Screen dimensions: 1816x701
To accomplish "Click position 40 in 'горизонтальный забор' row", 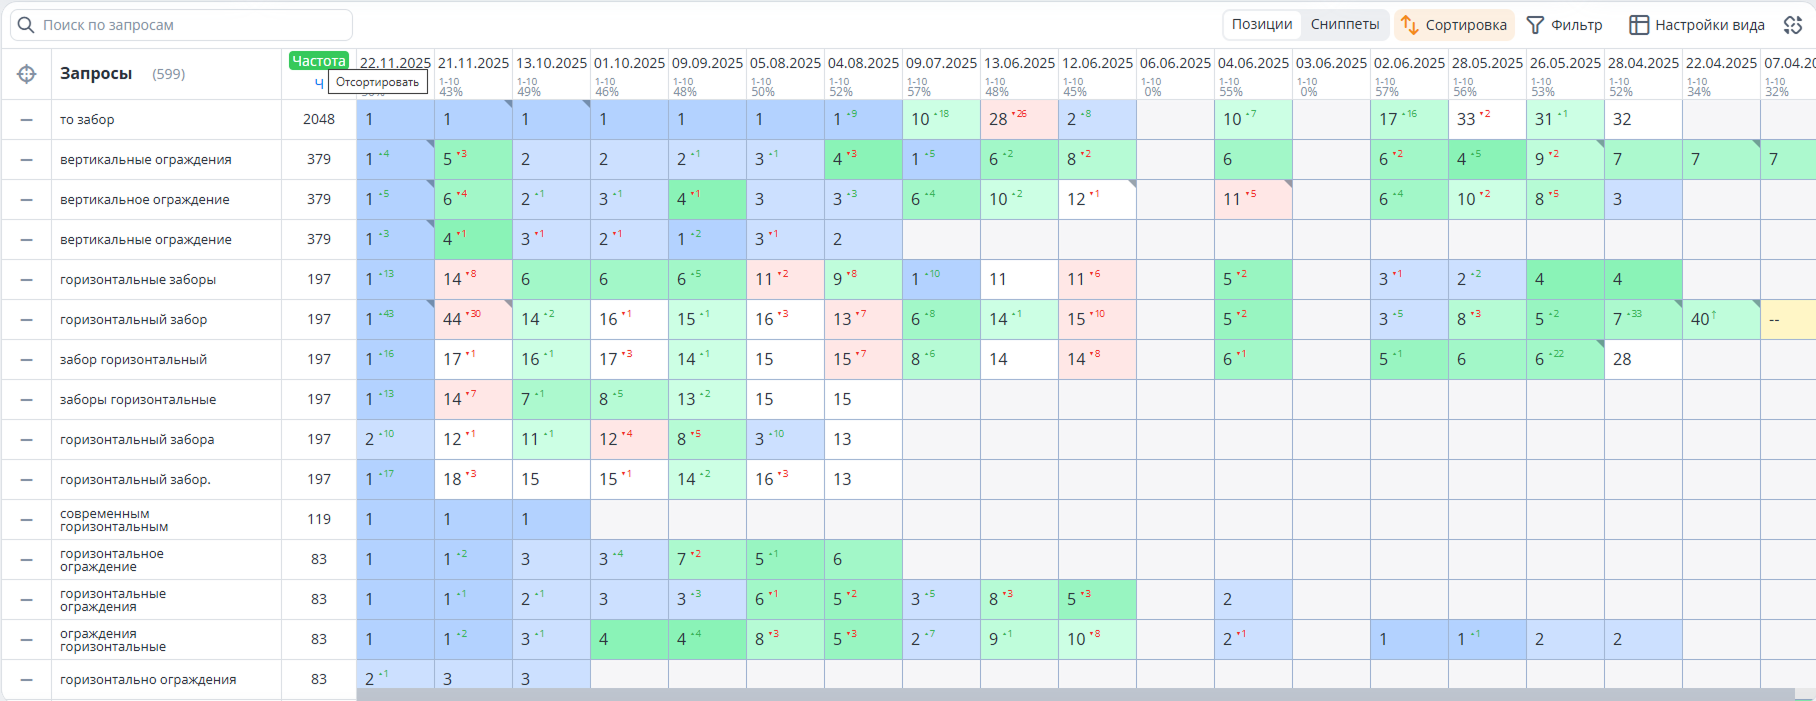I will click(x=1700, y=320).
